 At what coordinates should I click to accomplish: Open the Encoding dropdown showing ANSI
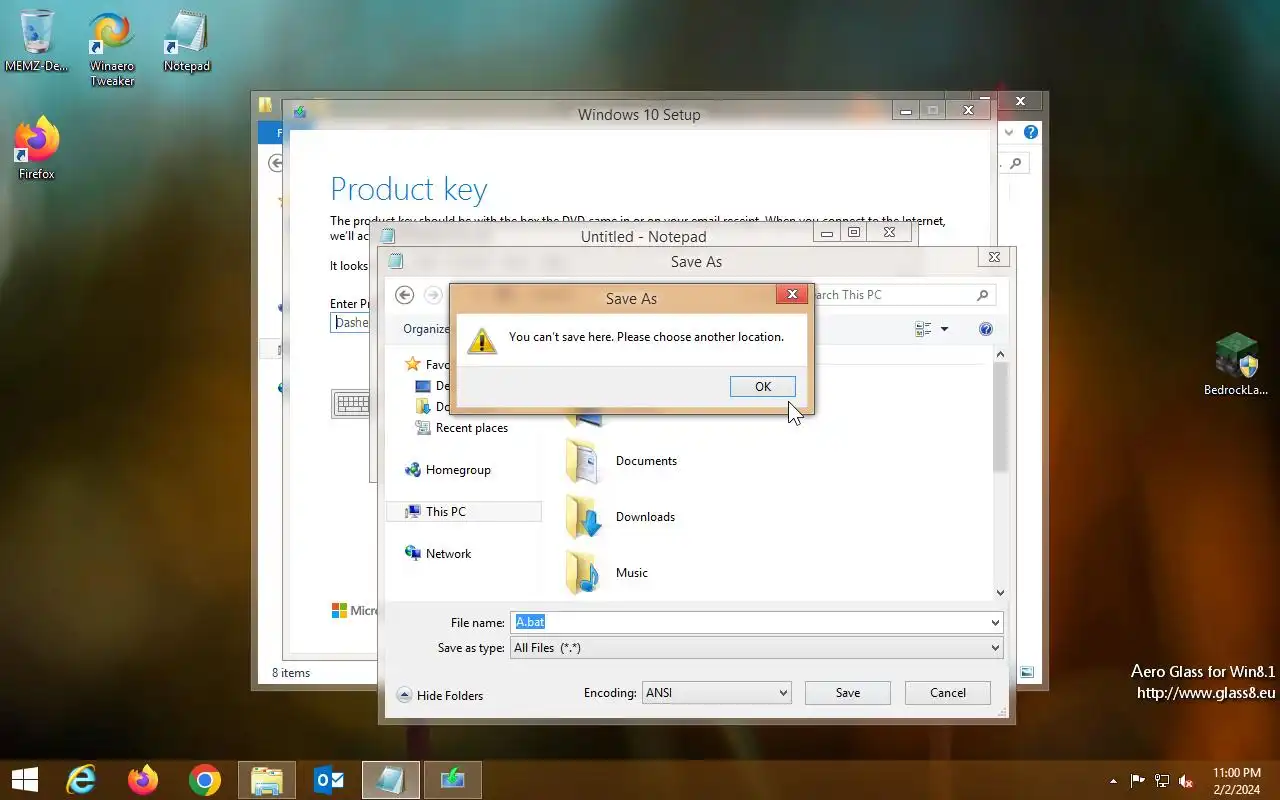click(716, 693)
